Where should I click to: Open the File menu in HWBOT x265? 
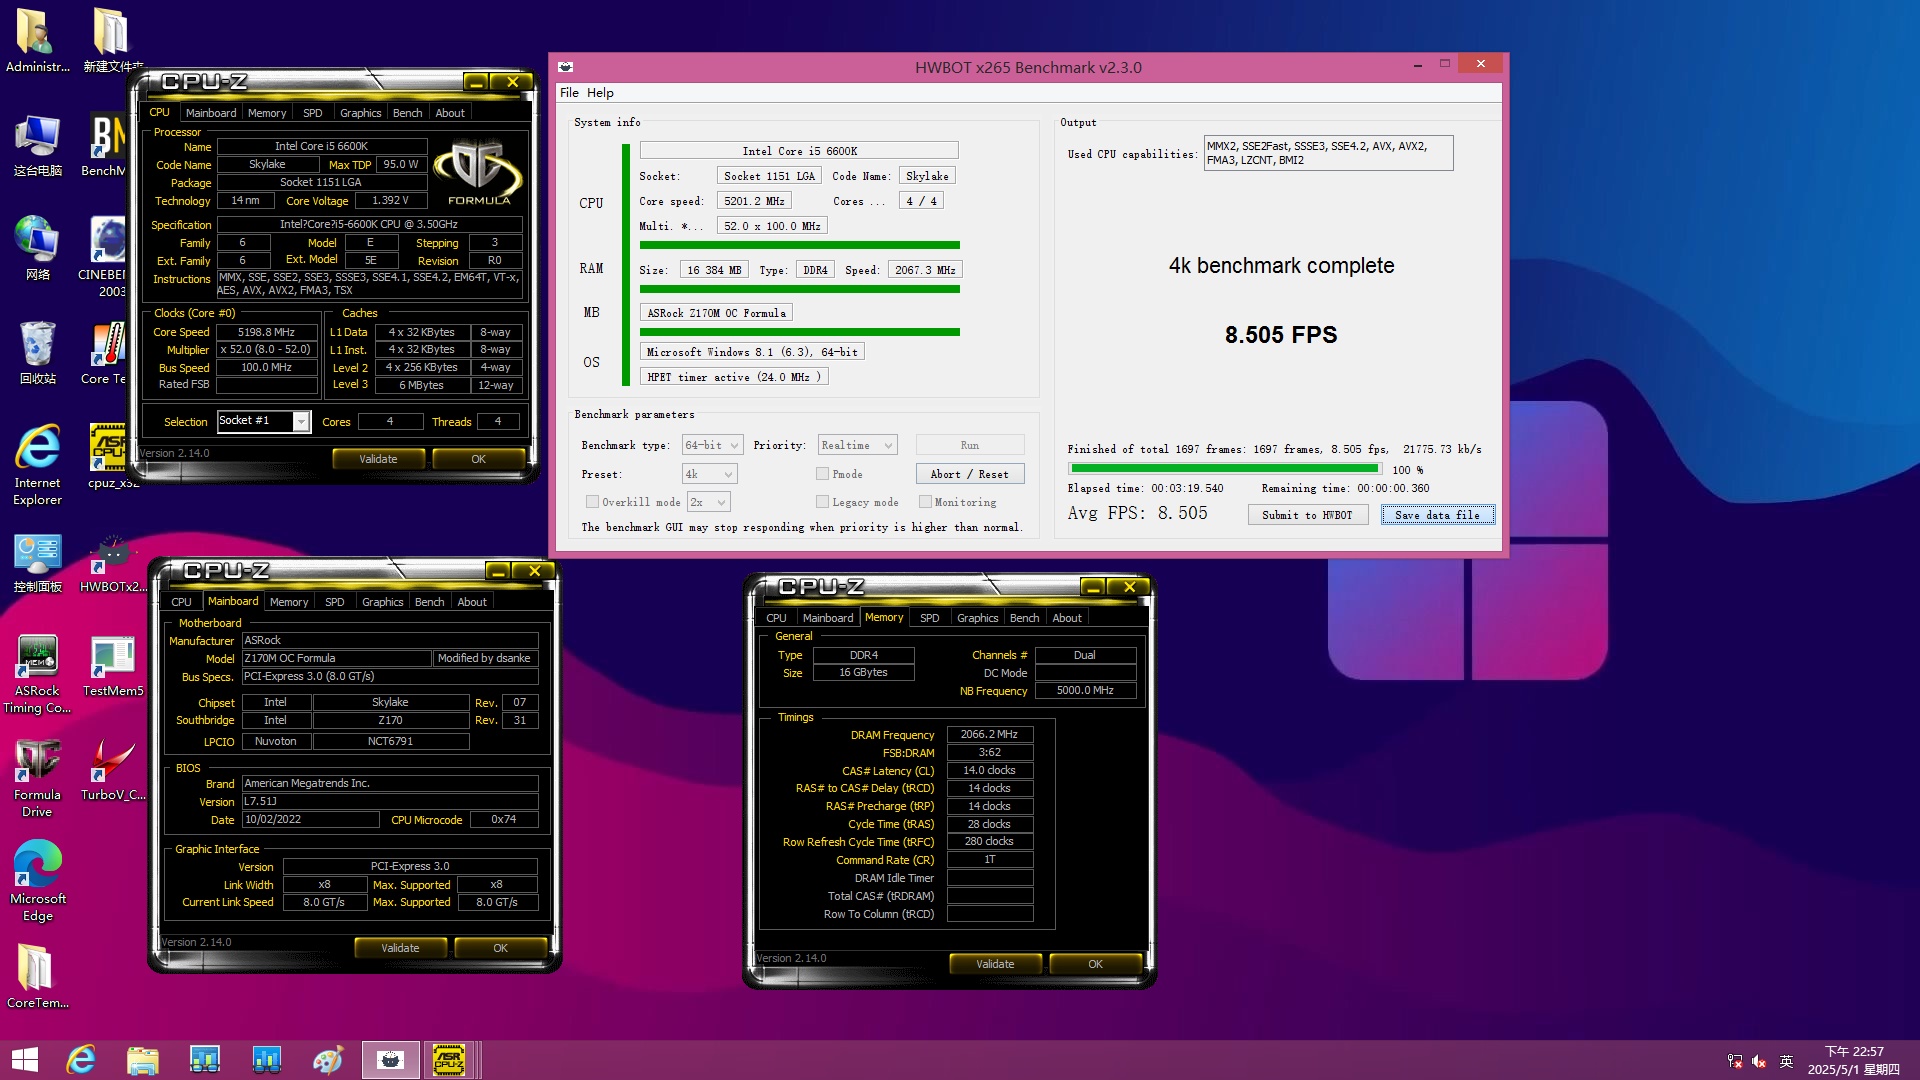(x=569, y=92)
